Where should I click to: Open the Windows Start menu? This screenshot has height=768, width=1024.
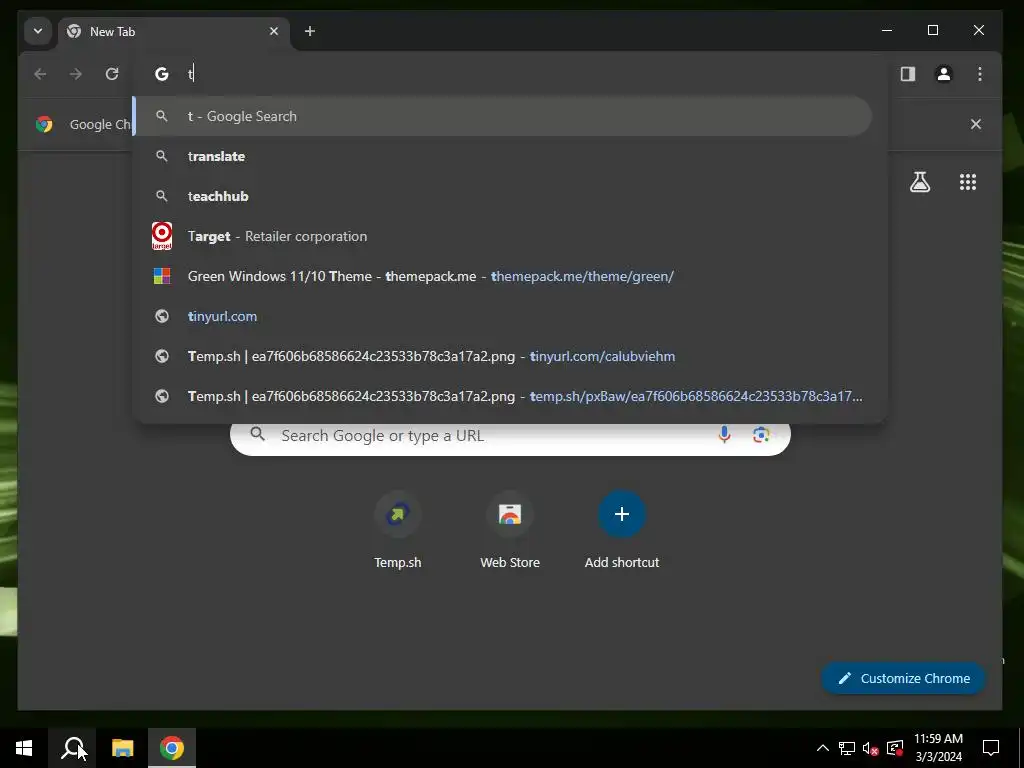[24, 748]
